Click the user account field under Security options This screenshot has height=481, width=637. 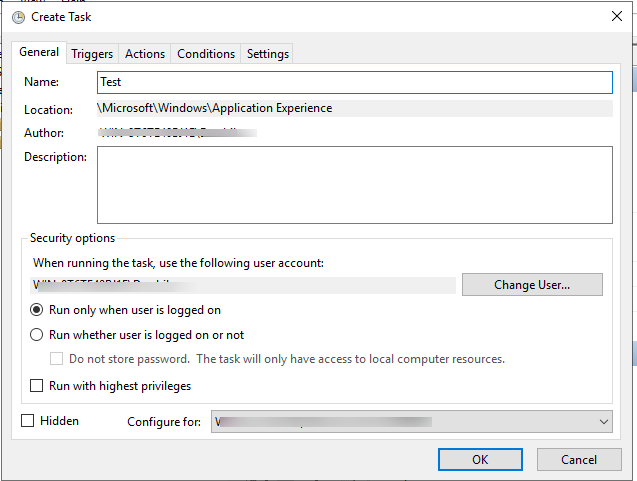click(243, 285)
